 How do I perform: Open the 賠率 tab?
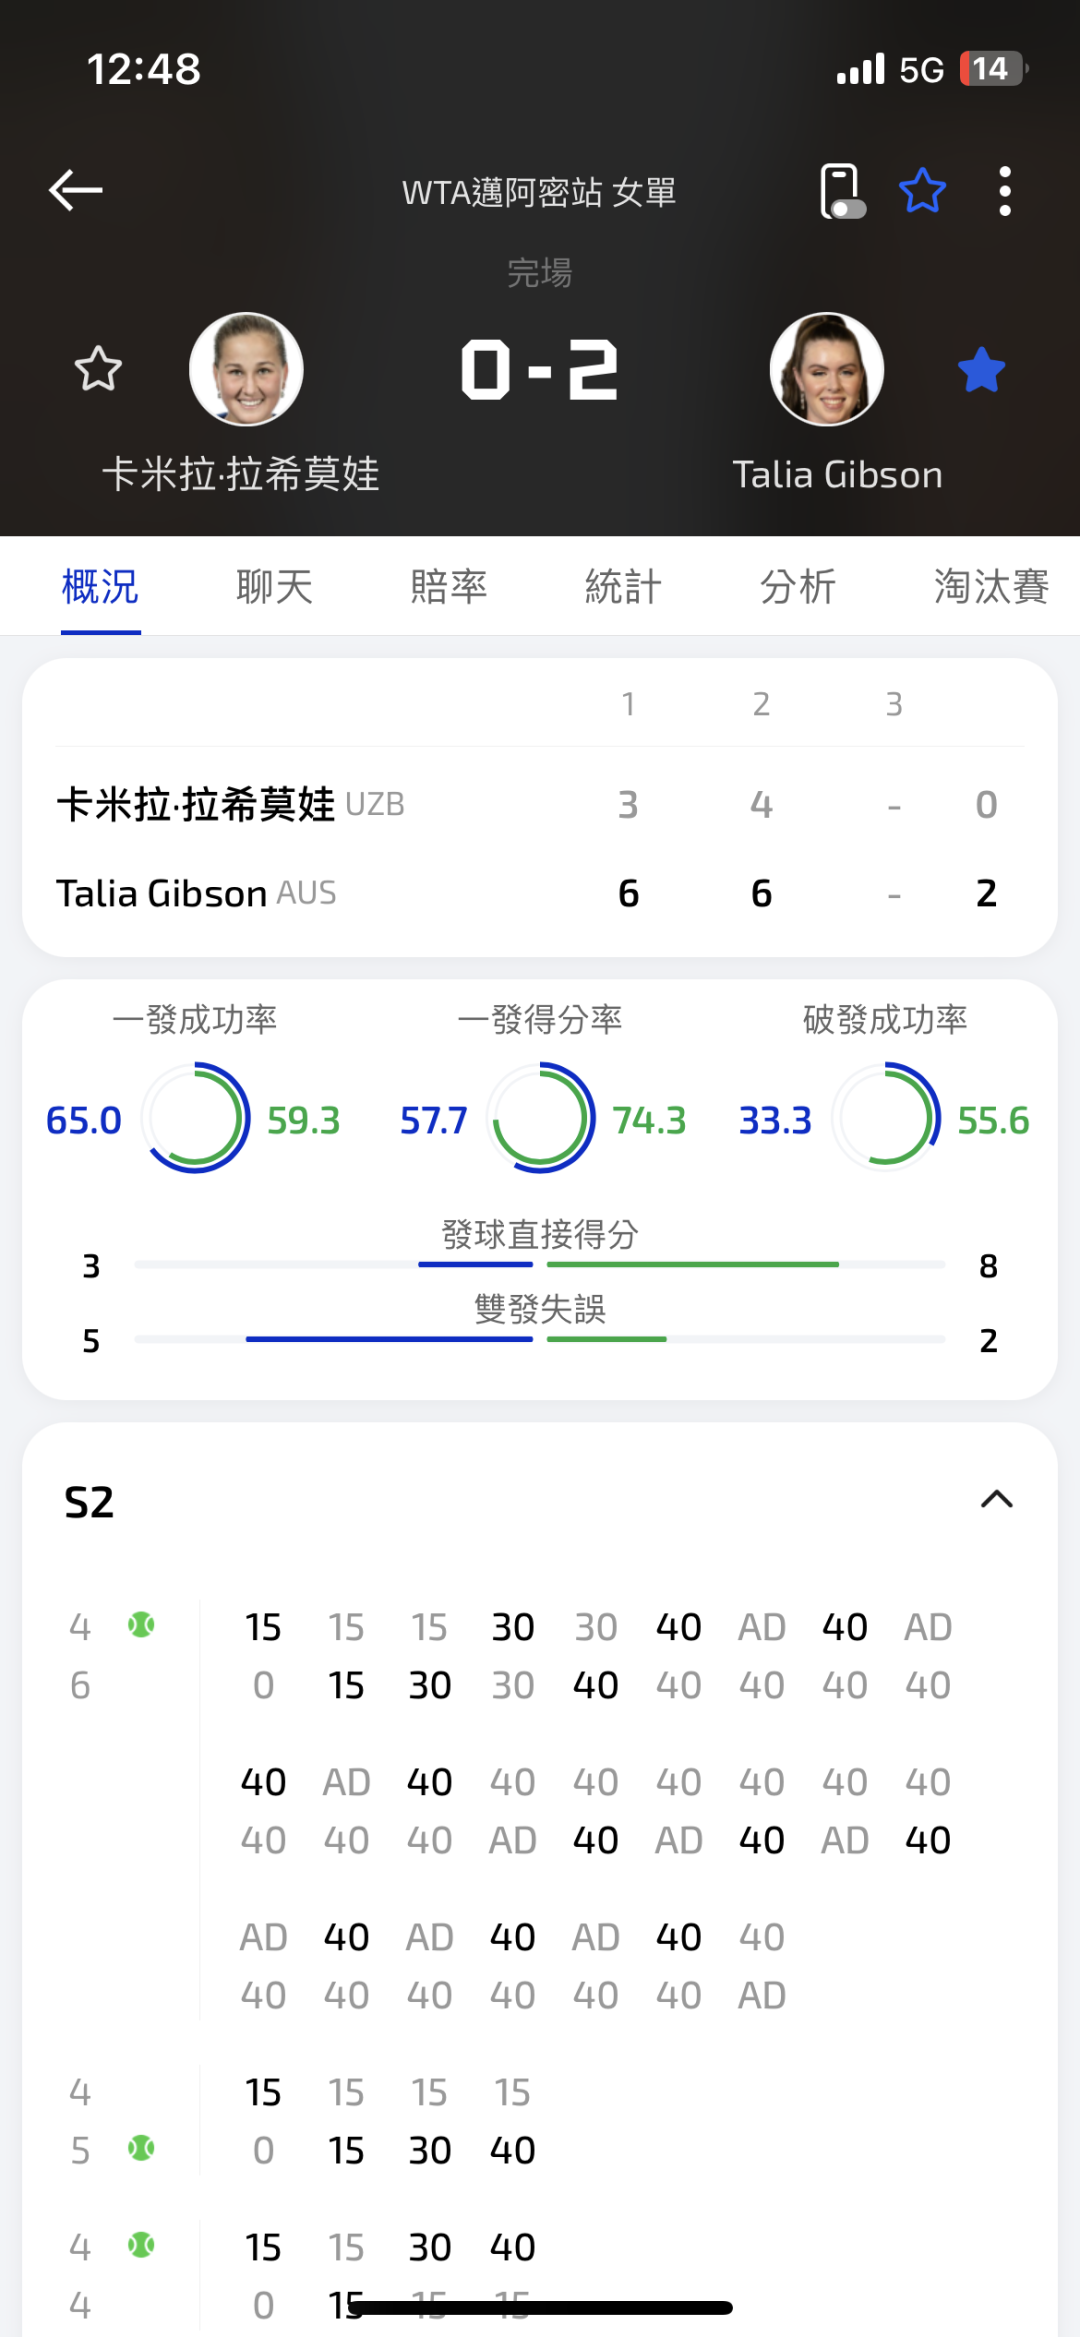(x=448, y=587)
